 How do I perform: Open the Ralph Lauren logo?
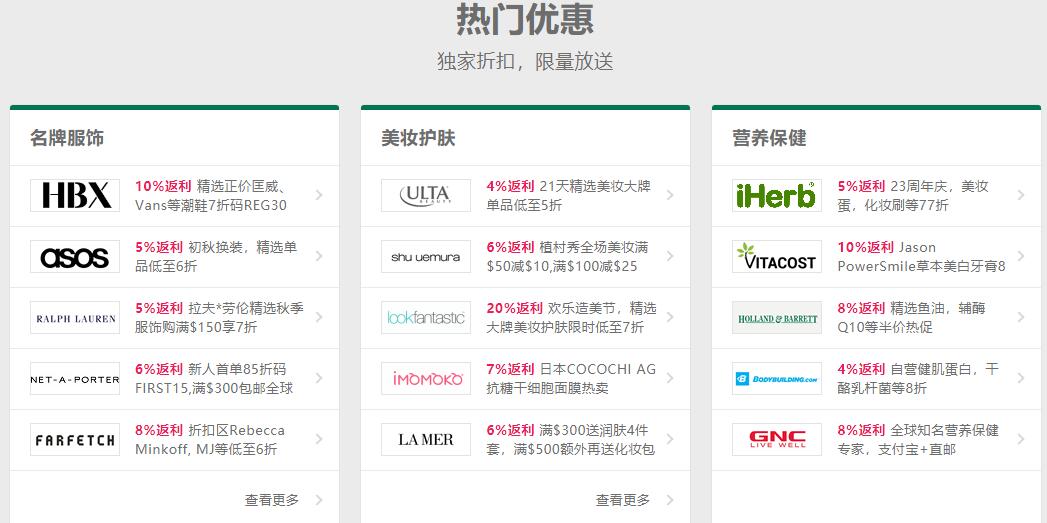[75, 317]
